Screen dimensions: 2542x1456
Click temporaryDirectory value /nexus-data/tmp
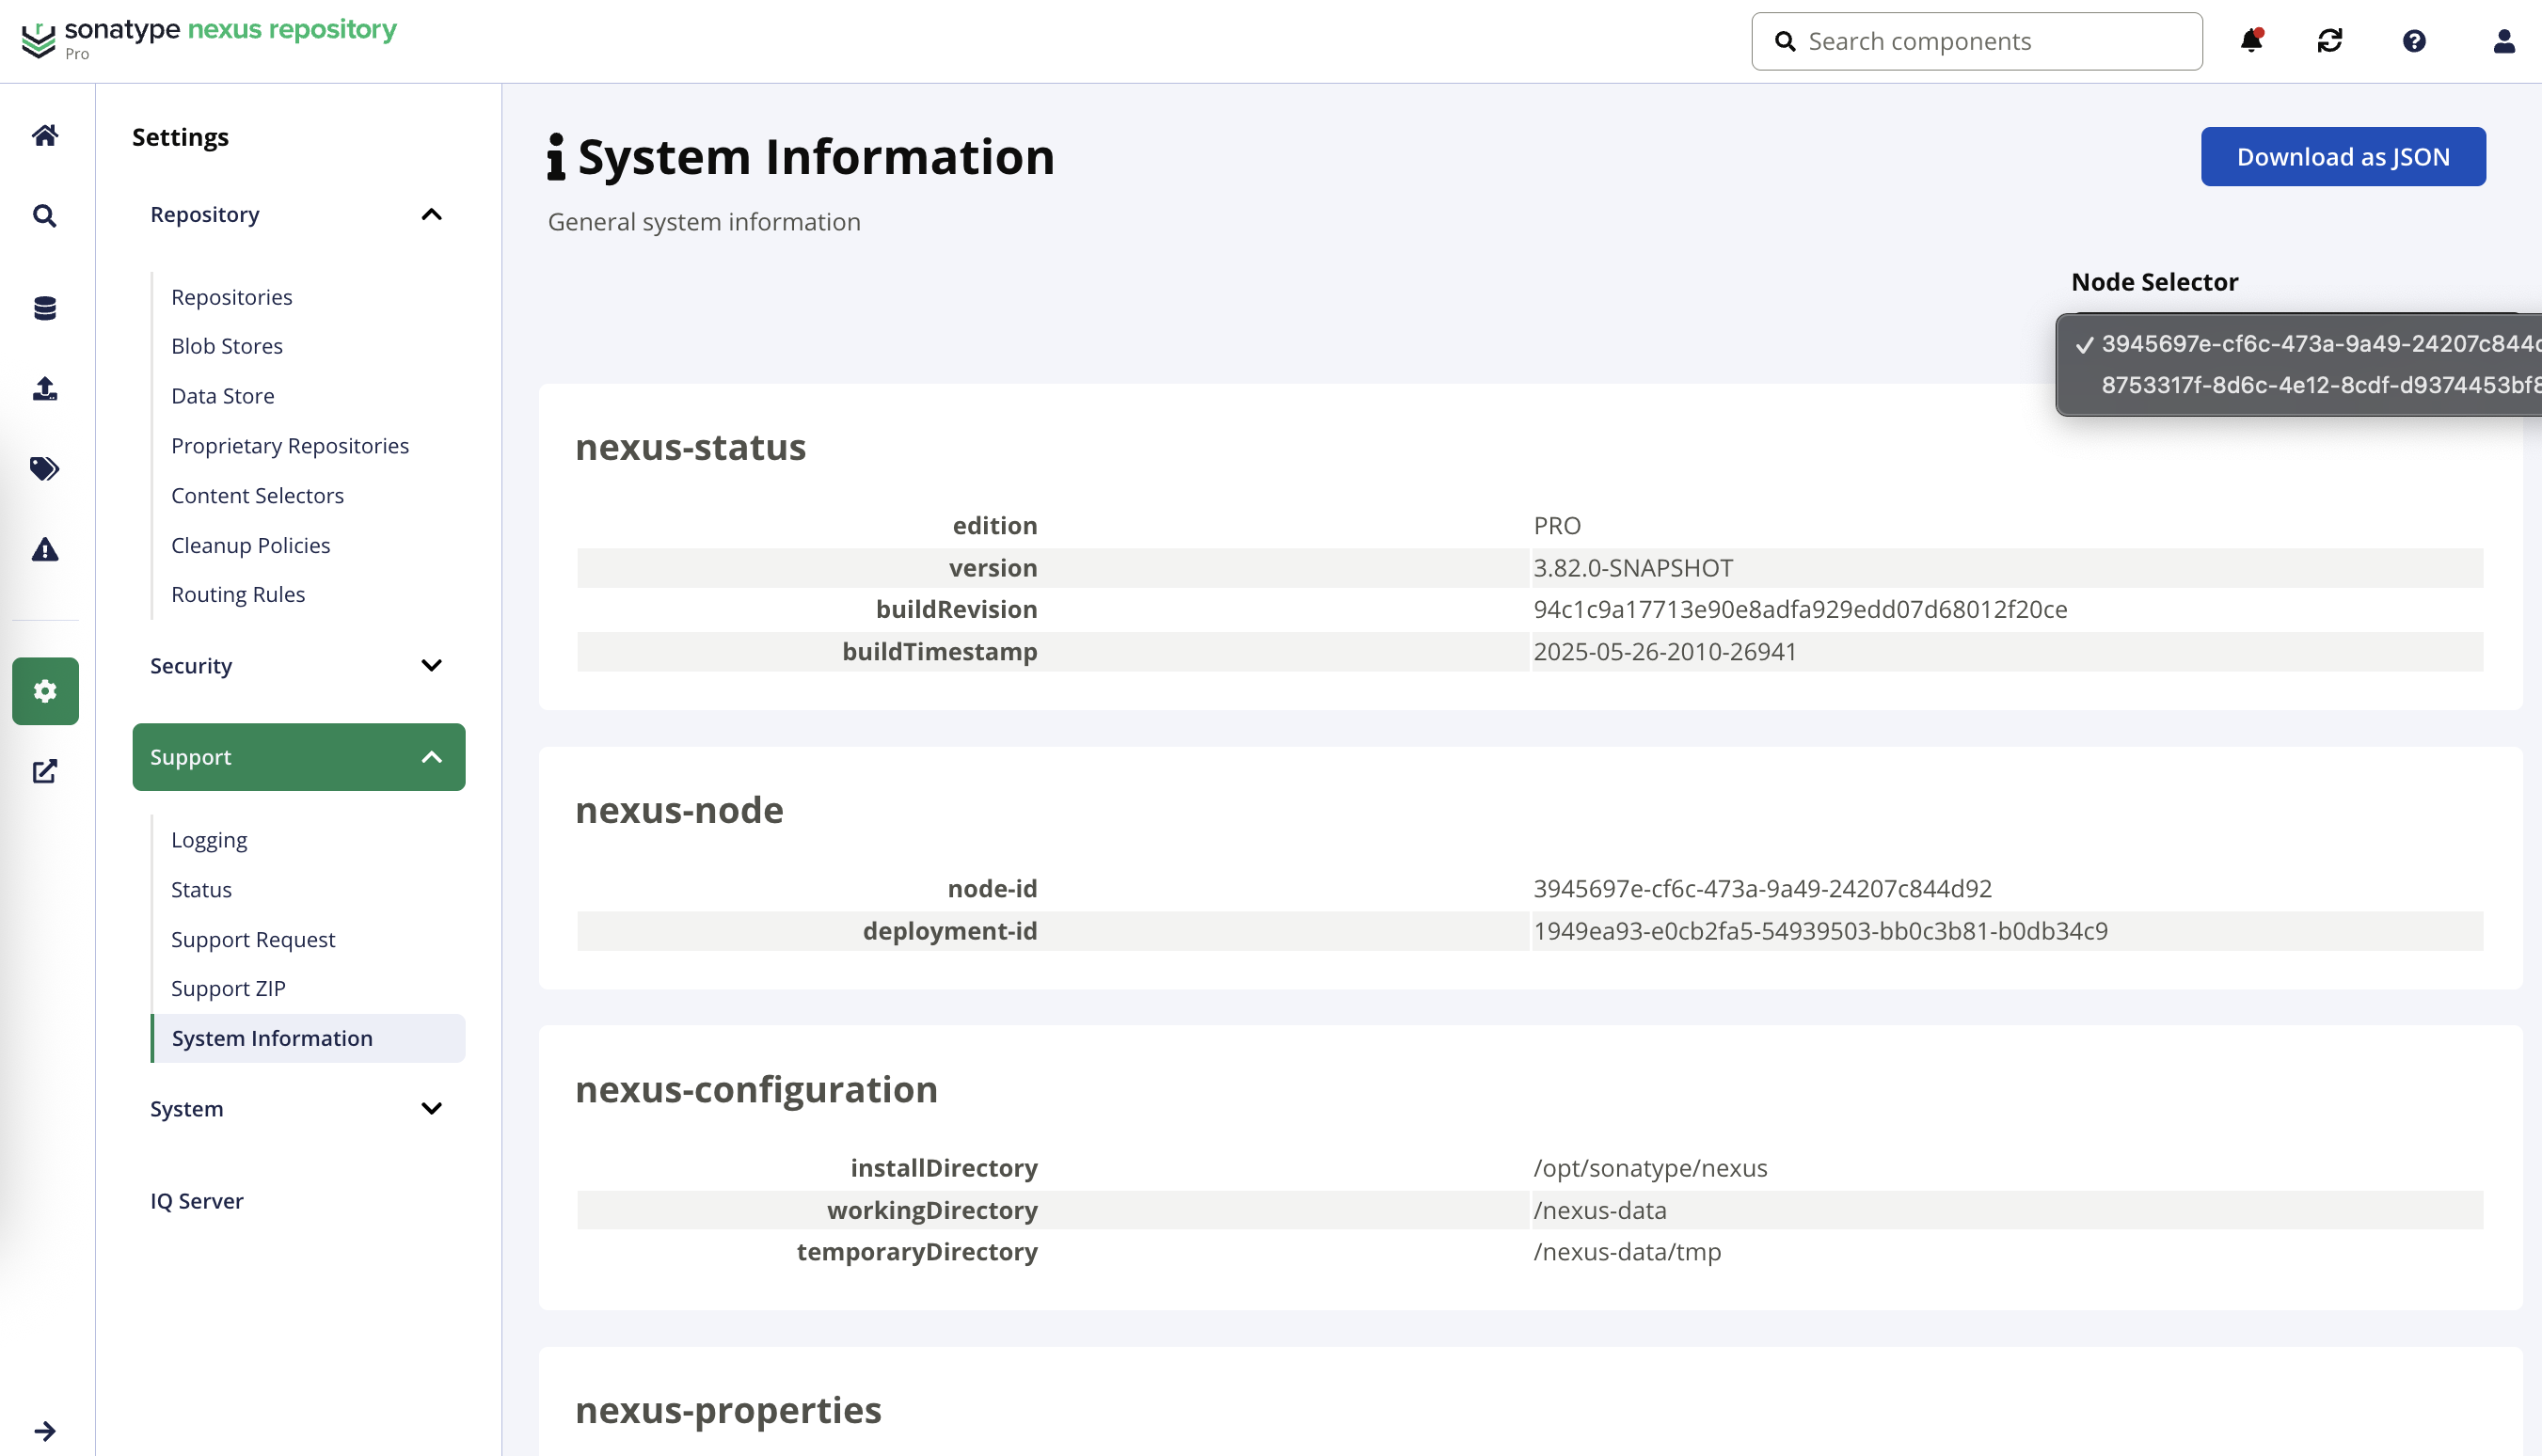coord(1627,1252)
